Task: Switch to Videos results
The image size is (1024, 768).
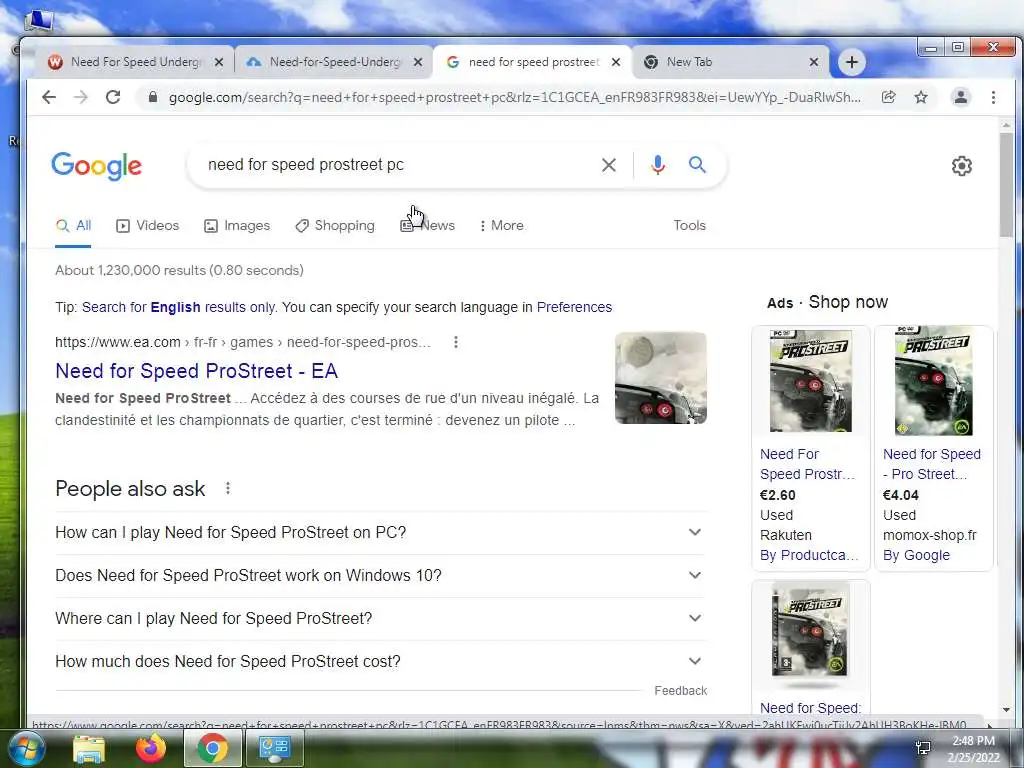Action: (148, 225)
